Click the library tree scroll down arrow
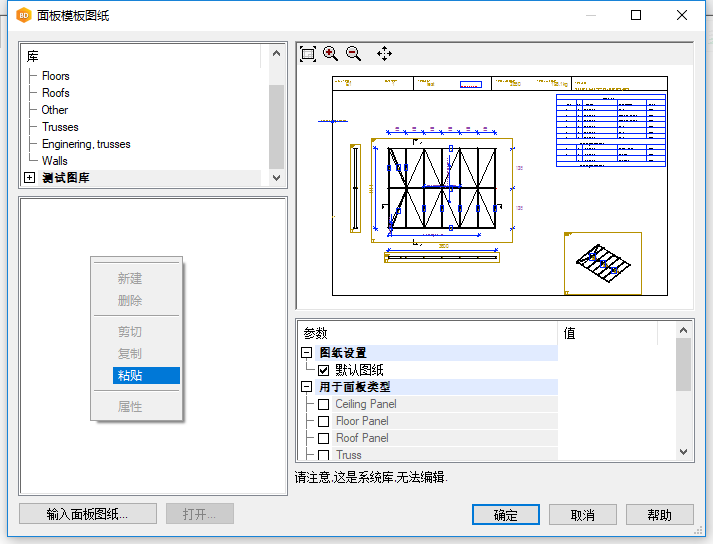713x544 pixels. 276,178
